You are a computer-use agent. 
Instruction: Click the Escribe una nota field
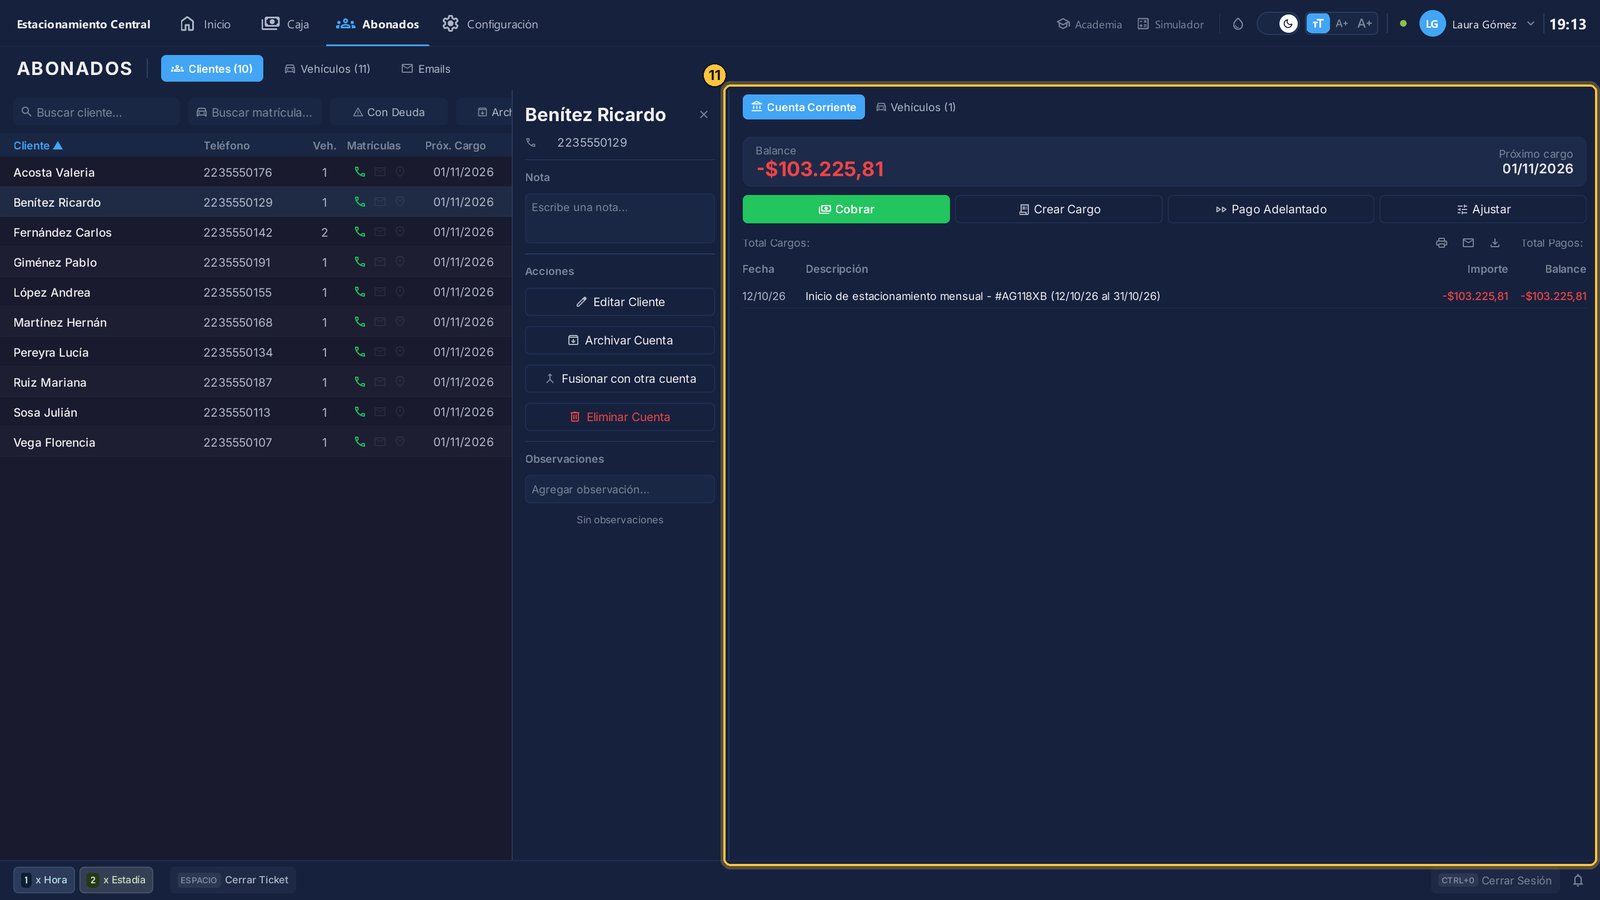tap(620, 218)
